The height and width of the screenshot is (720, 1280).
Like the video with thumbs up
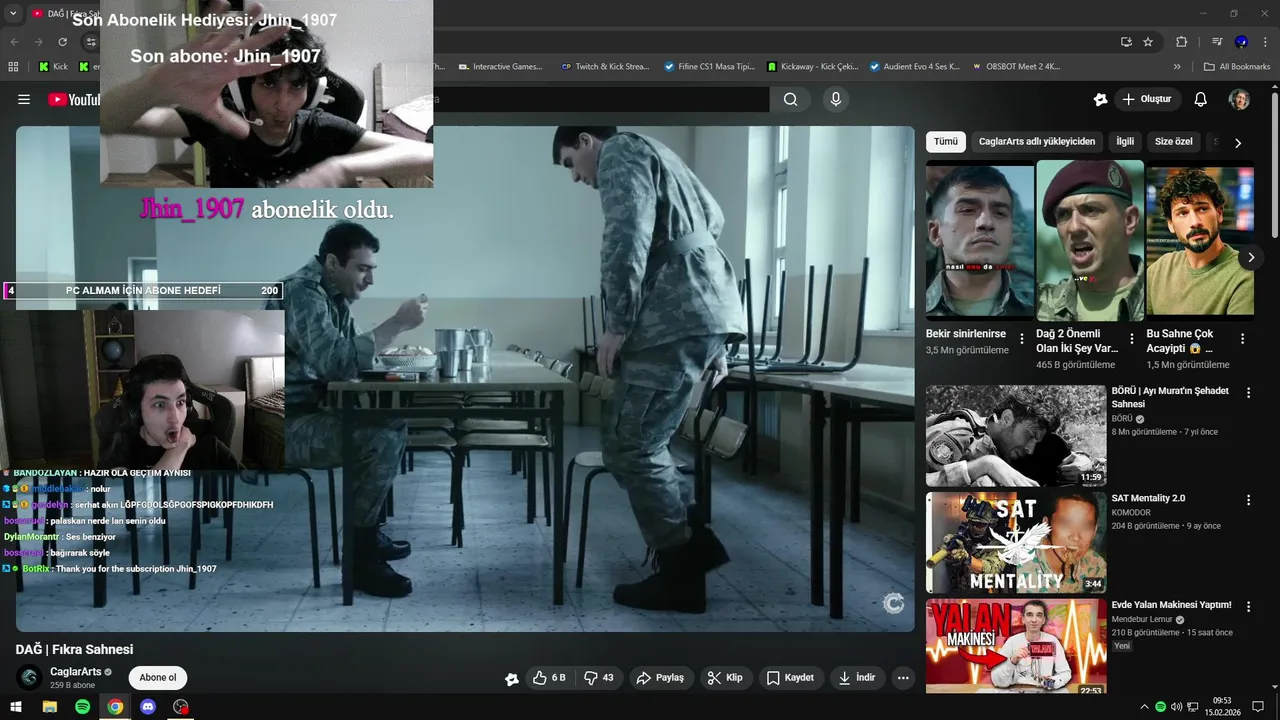tap(550, 678)
